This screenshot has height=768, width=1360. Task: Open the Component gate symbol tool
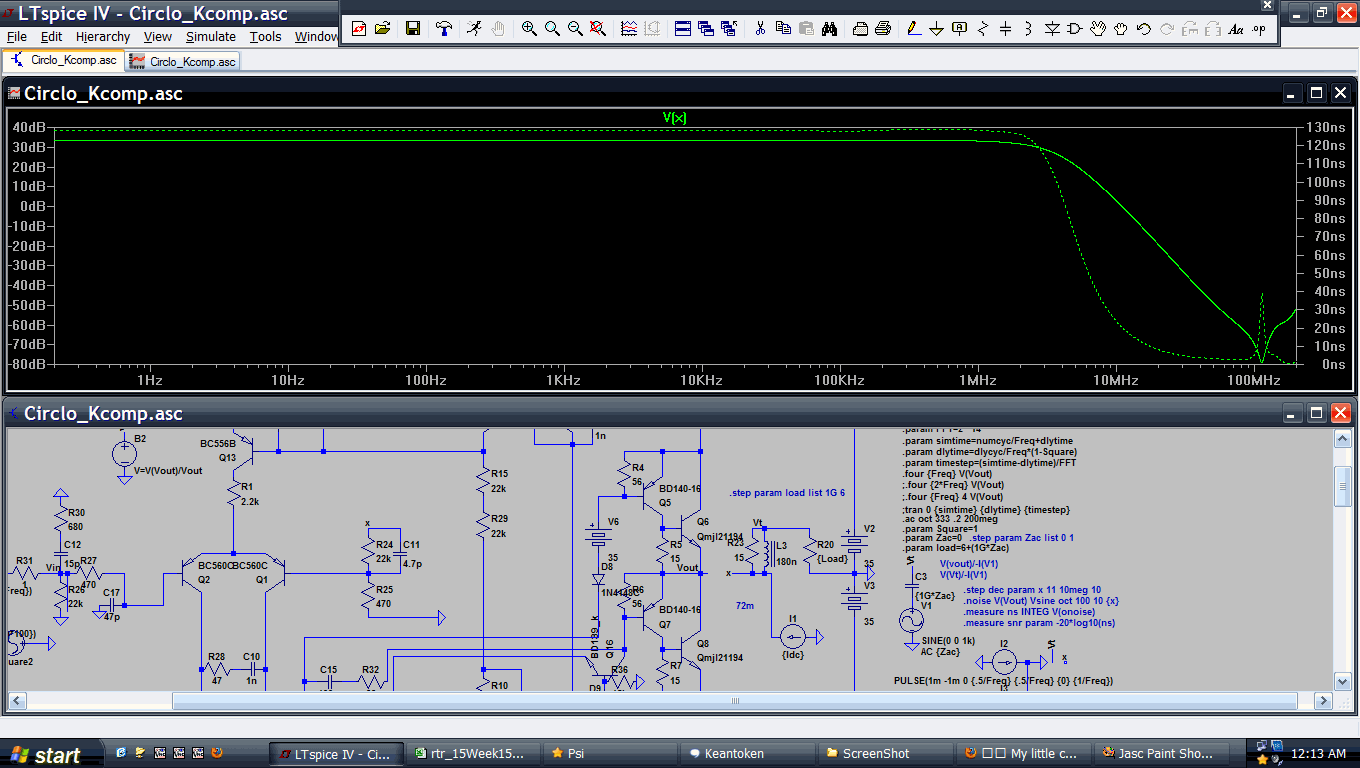pyautogui.click(x=1075, y=29)
